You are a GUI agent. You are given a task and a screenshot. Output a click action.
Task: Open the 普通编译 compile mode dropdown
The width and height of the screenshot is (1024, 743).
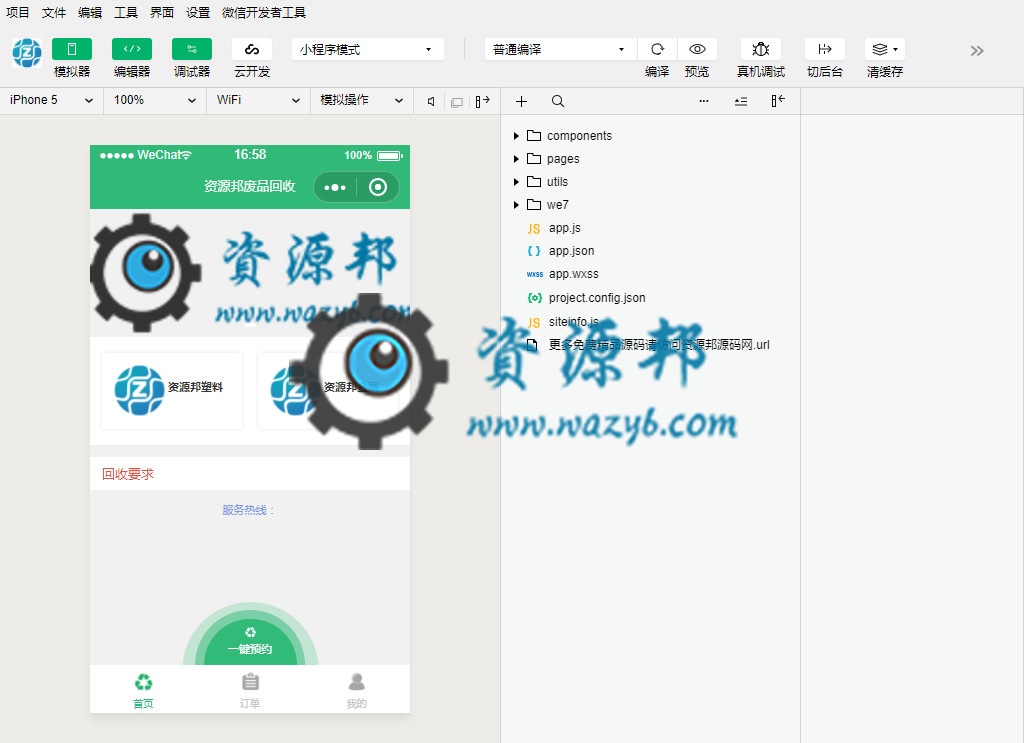pyautogui.click(x=560, y=50)
